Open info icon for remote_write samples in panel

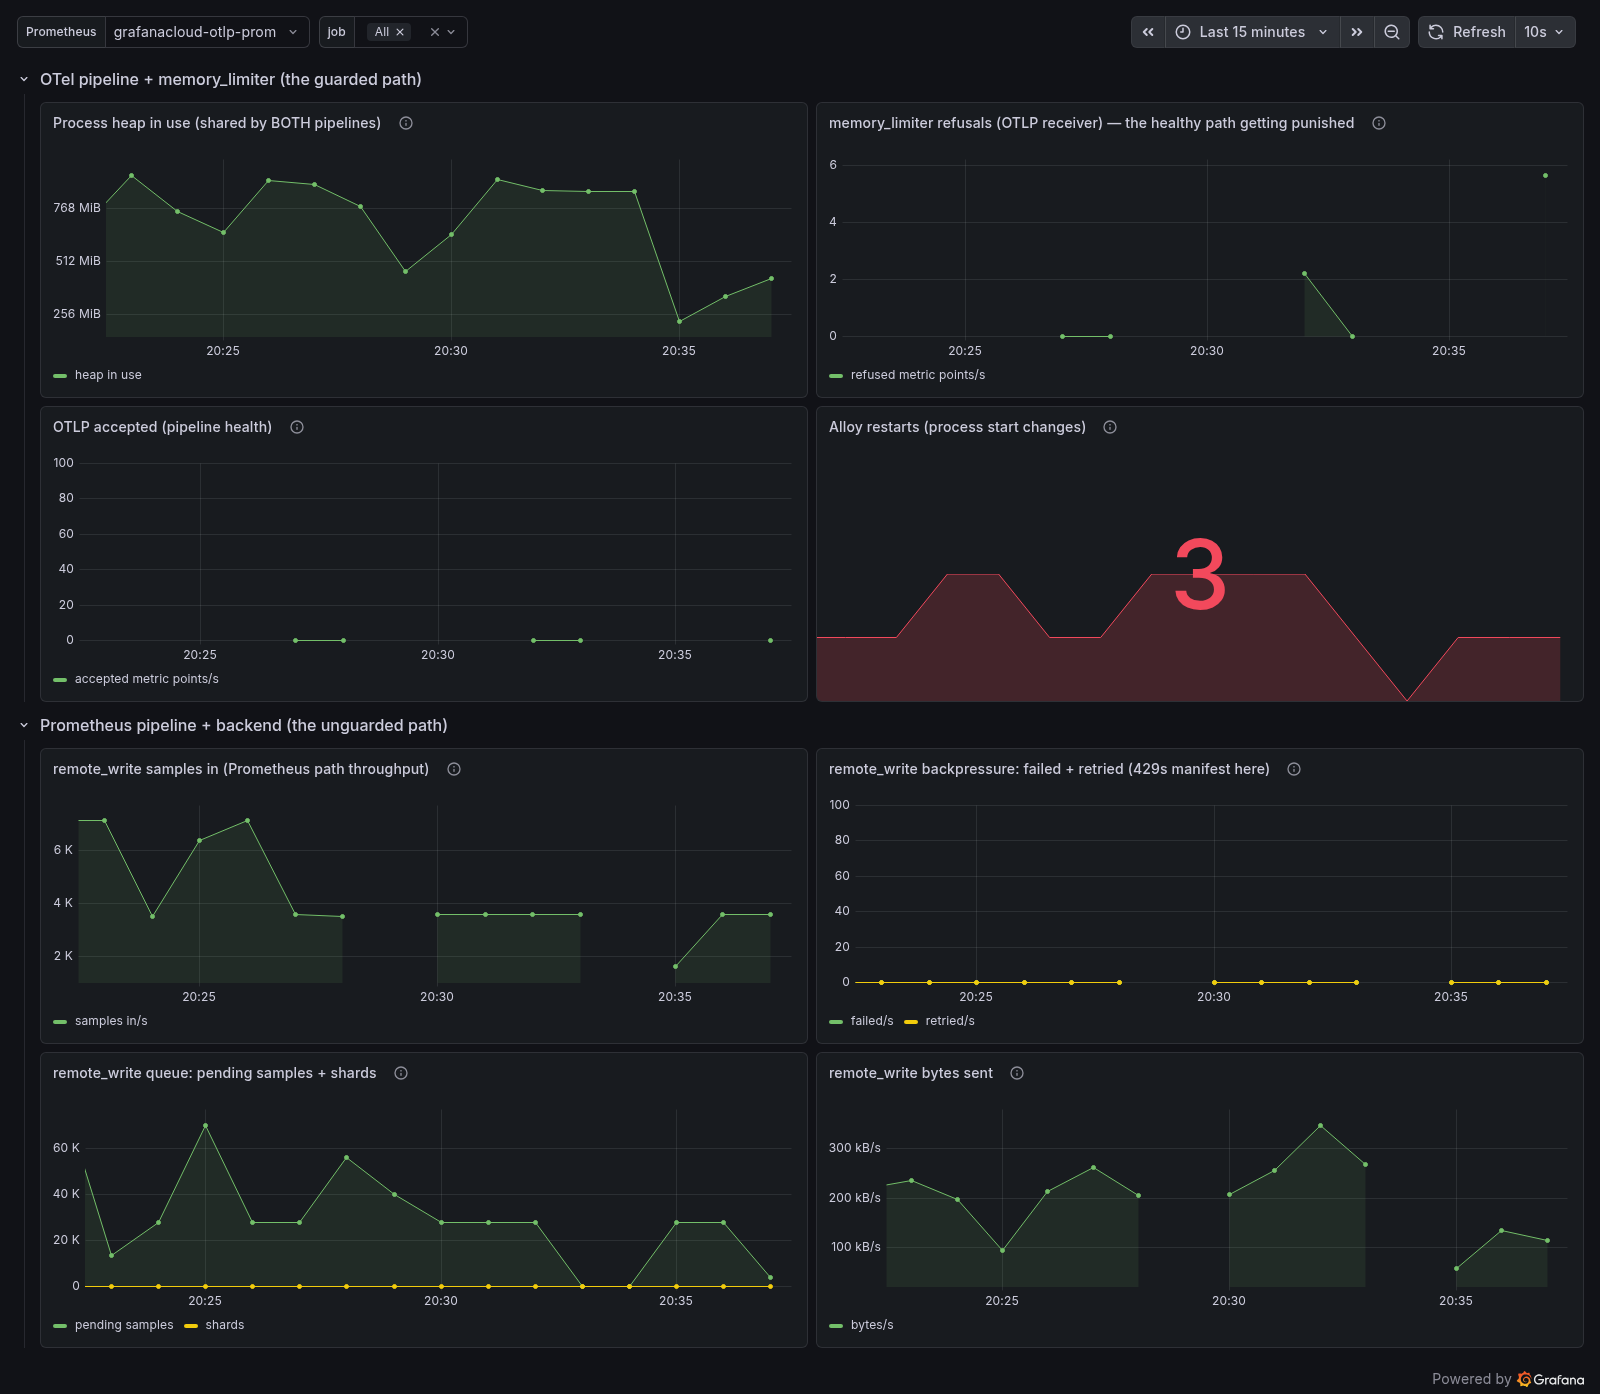tap(454, 769)
